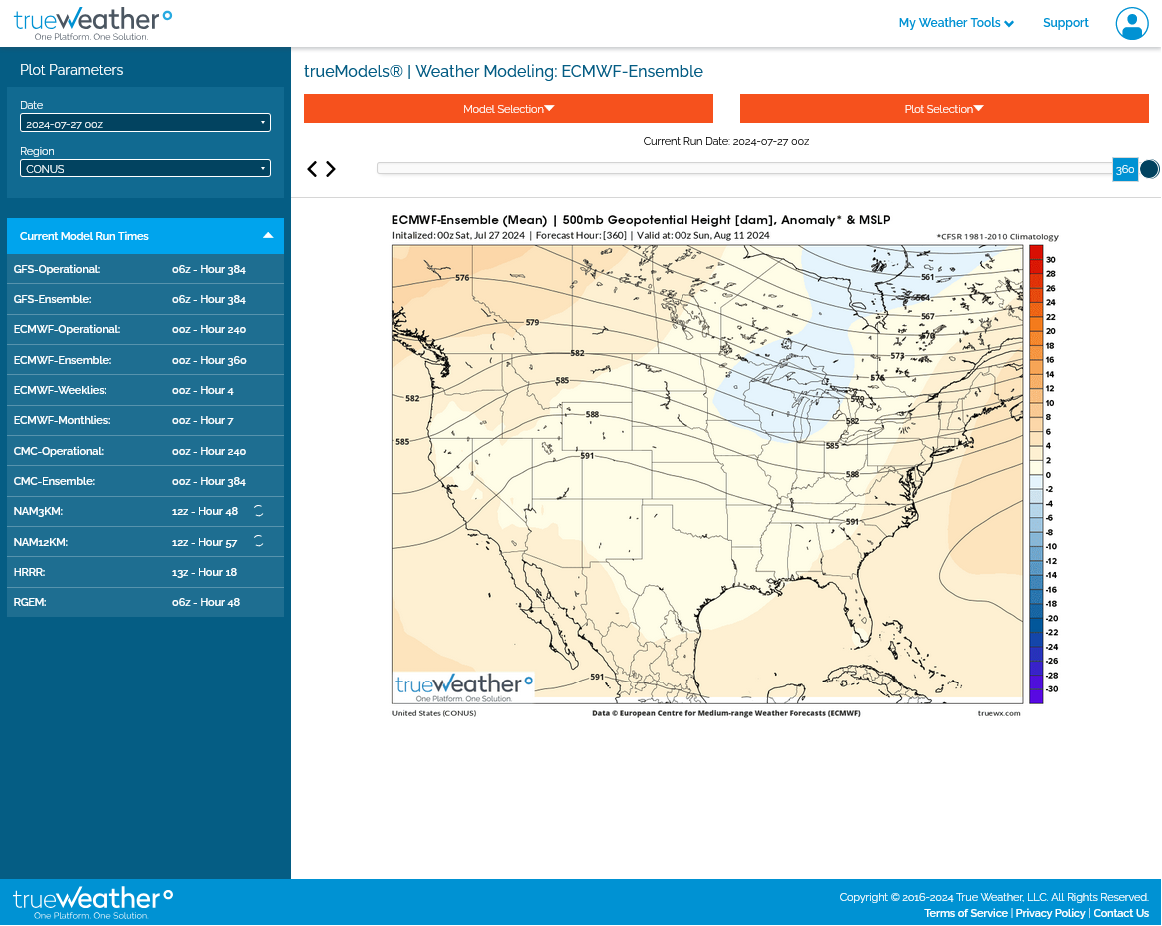Select the GFS-Ensemble run time row

(145, 299)
